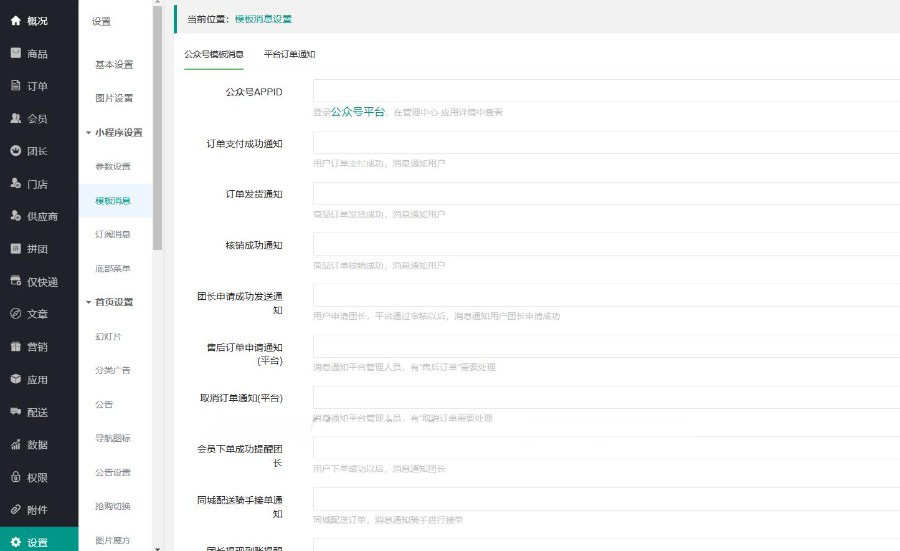
Task: Click the 营销 gift icon
Action: (16, 347)
